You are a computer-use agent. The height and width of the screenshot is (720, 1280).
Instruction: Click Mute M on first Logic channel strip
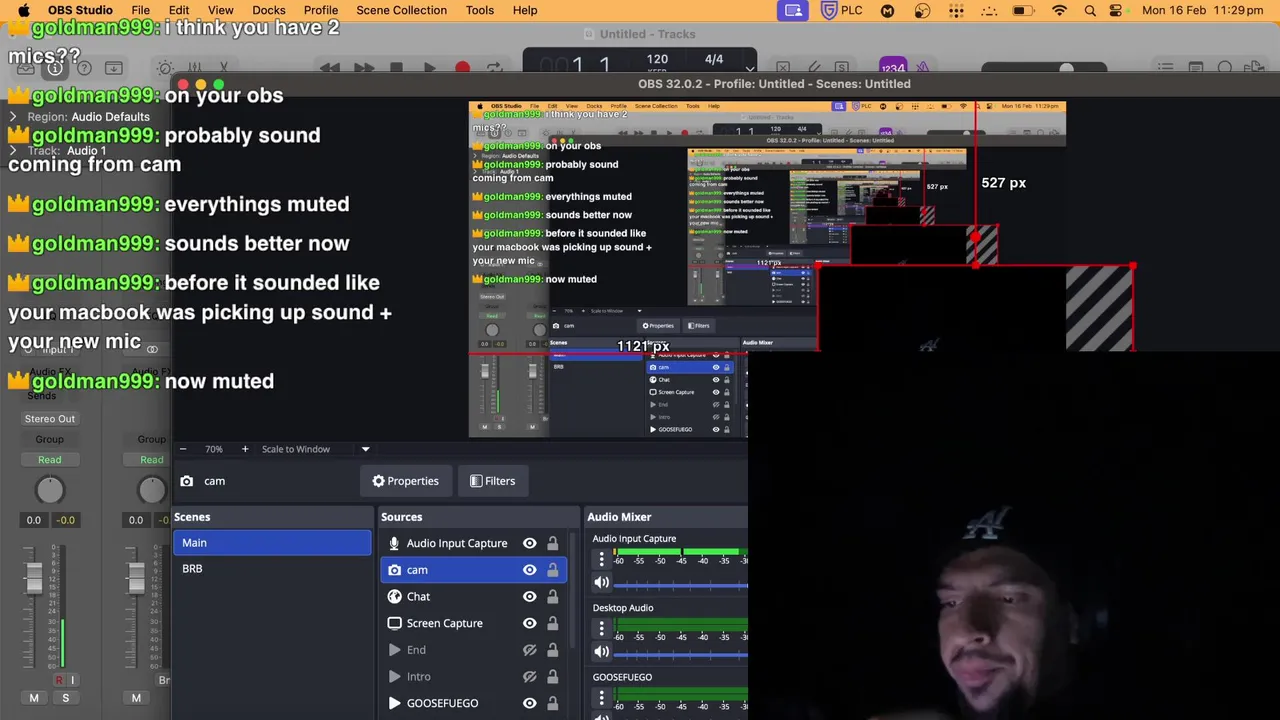pyautogui.click(x=34, y=698)
